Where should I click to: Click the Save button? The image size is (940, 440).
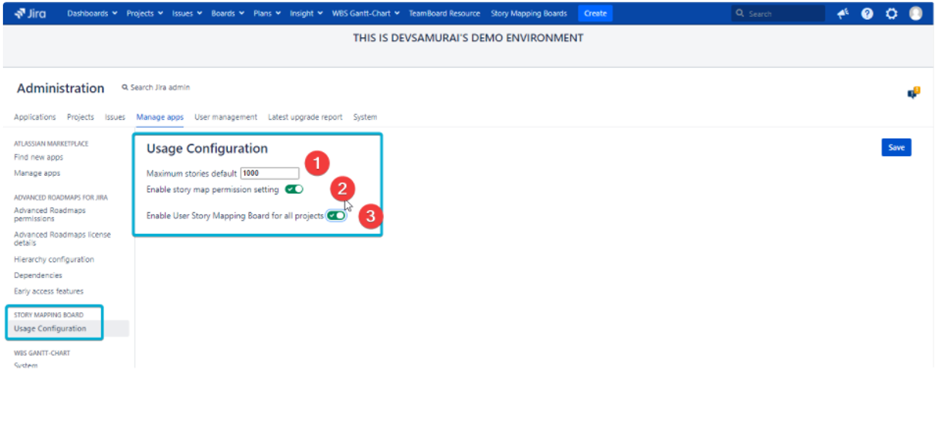coord(896,147)
